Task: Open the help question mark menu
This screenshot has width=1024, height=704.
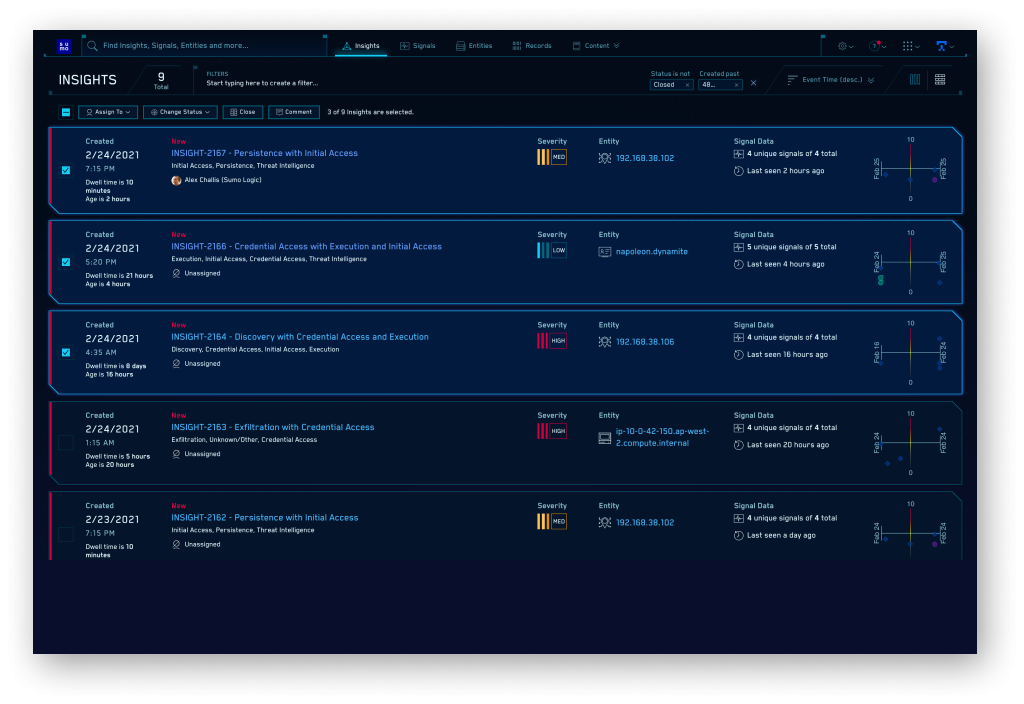Action: point(877,46)
